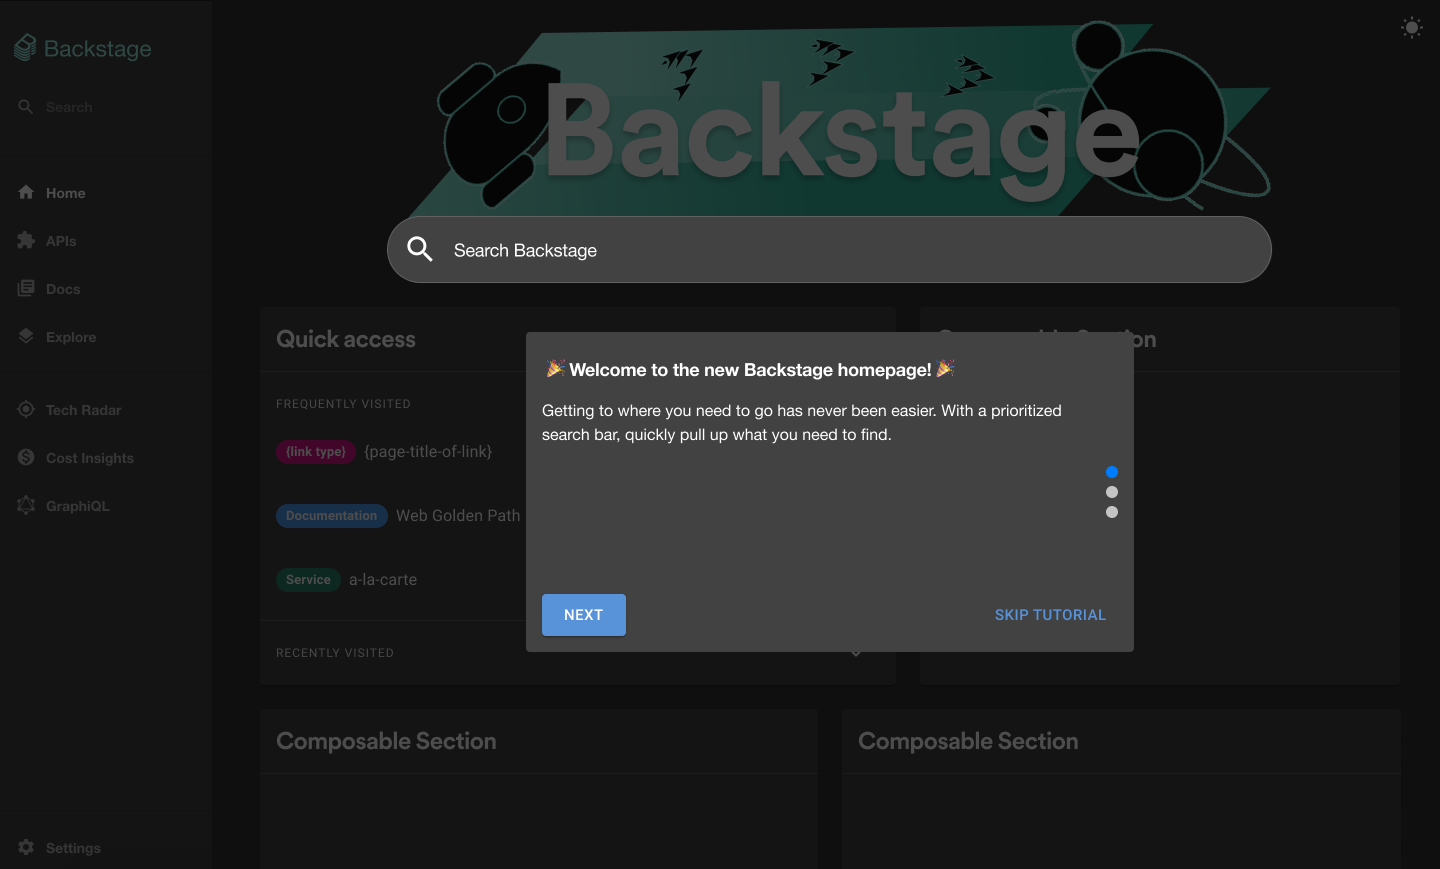Screen dimensions: 1440x869
Task: Open Explore in the sidebar
Action: (71, 337)
